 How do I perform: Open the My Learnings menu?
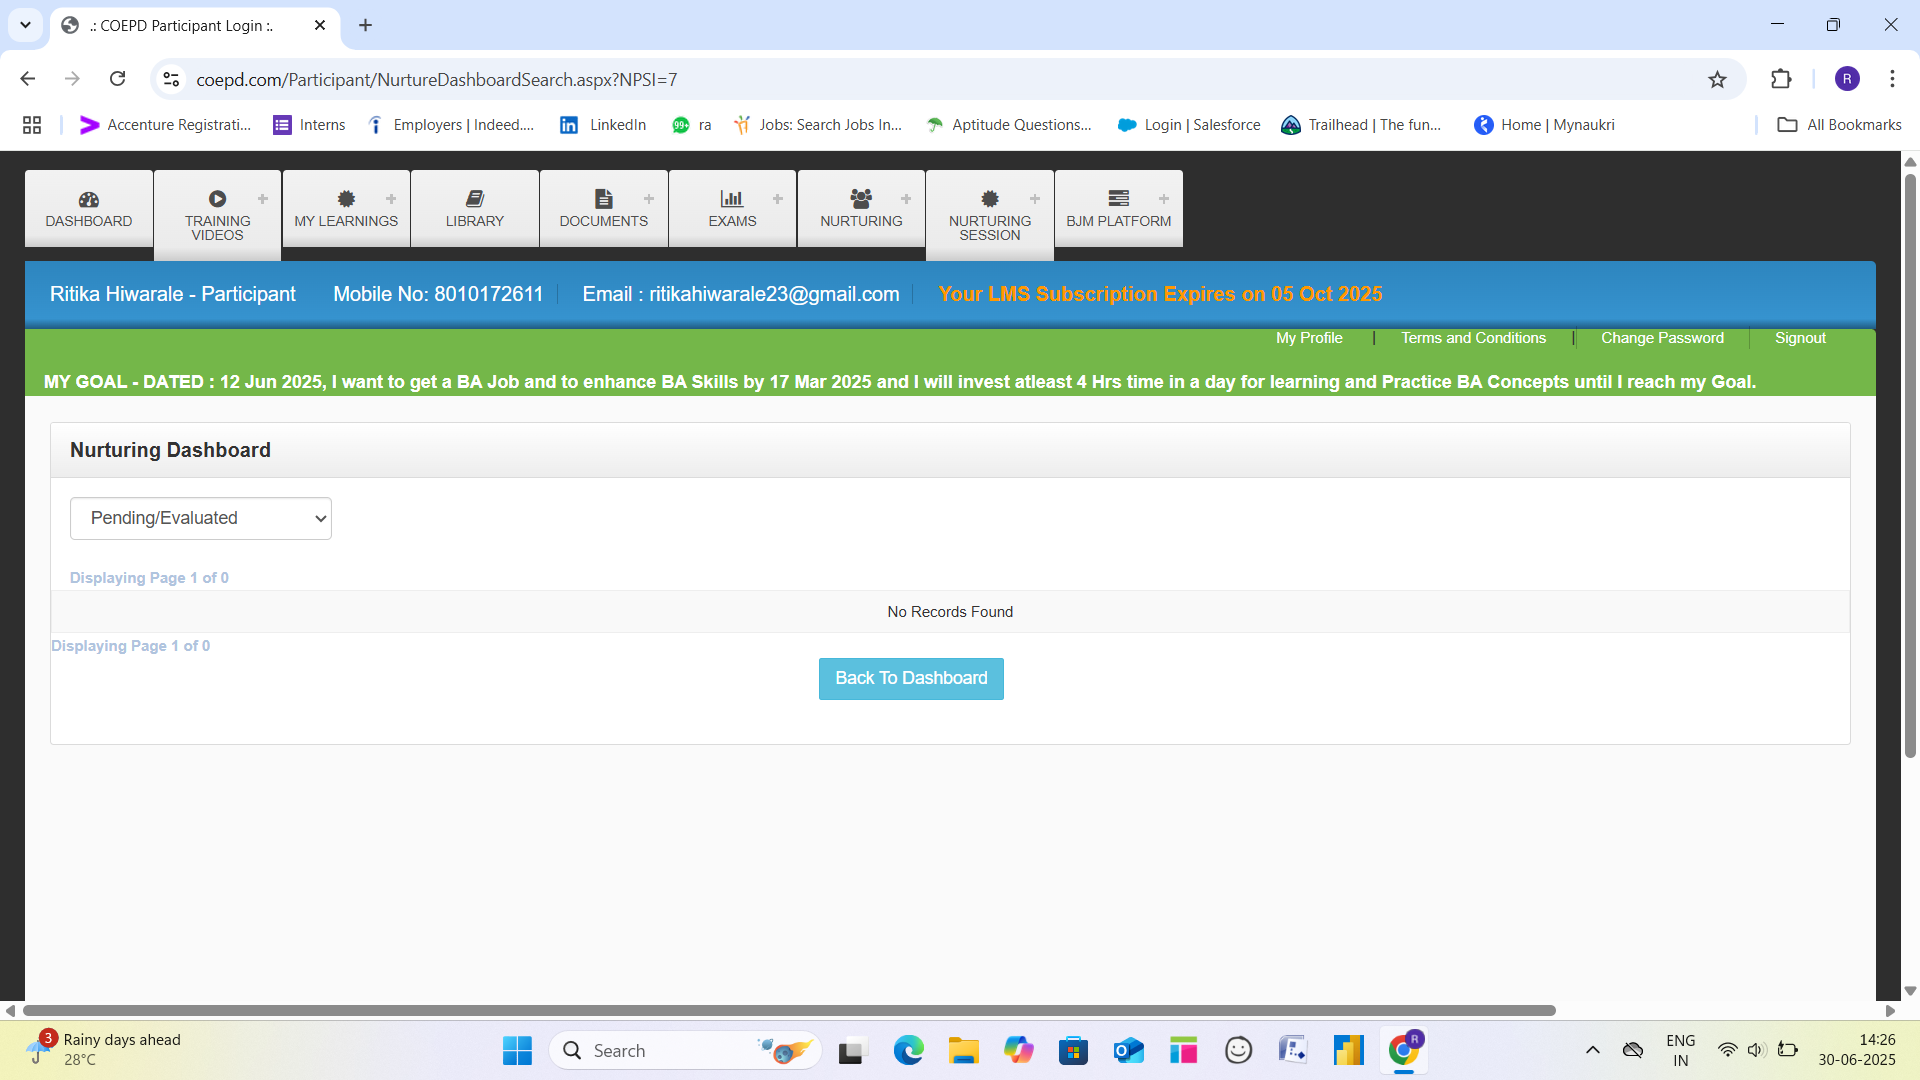coord(346,221)
